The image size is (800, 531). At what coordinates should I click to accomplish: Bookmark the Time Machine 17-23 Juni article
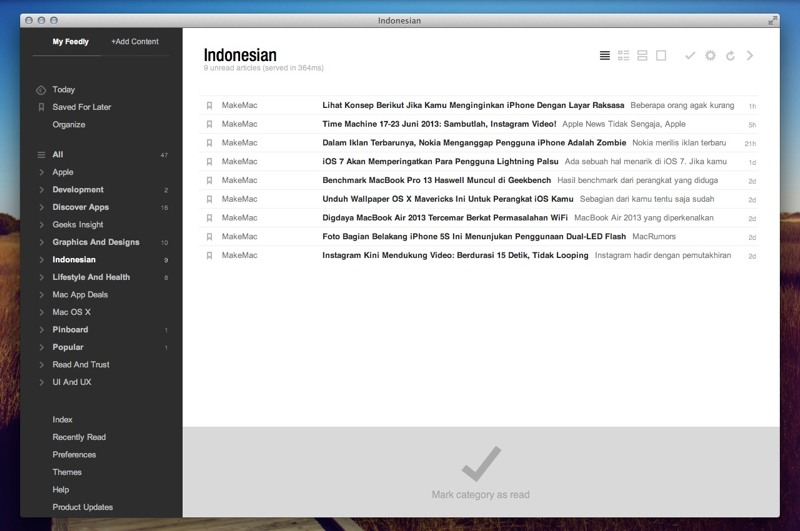[x=209, y=124]
